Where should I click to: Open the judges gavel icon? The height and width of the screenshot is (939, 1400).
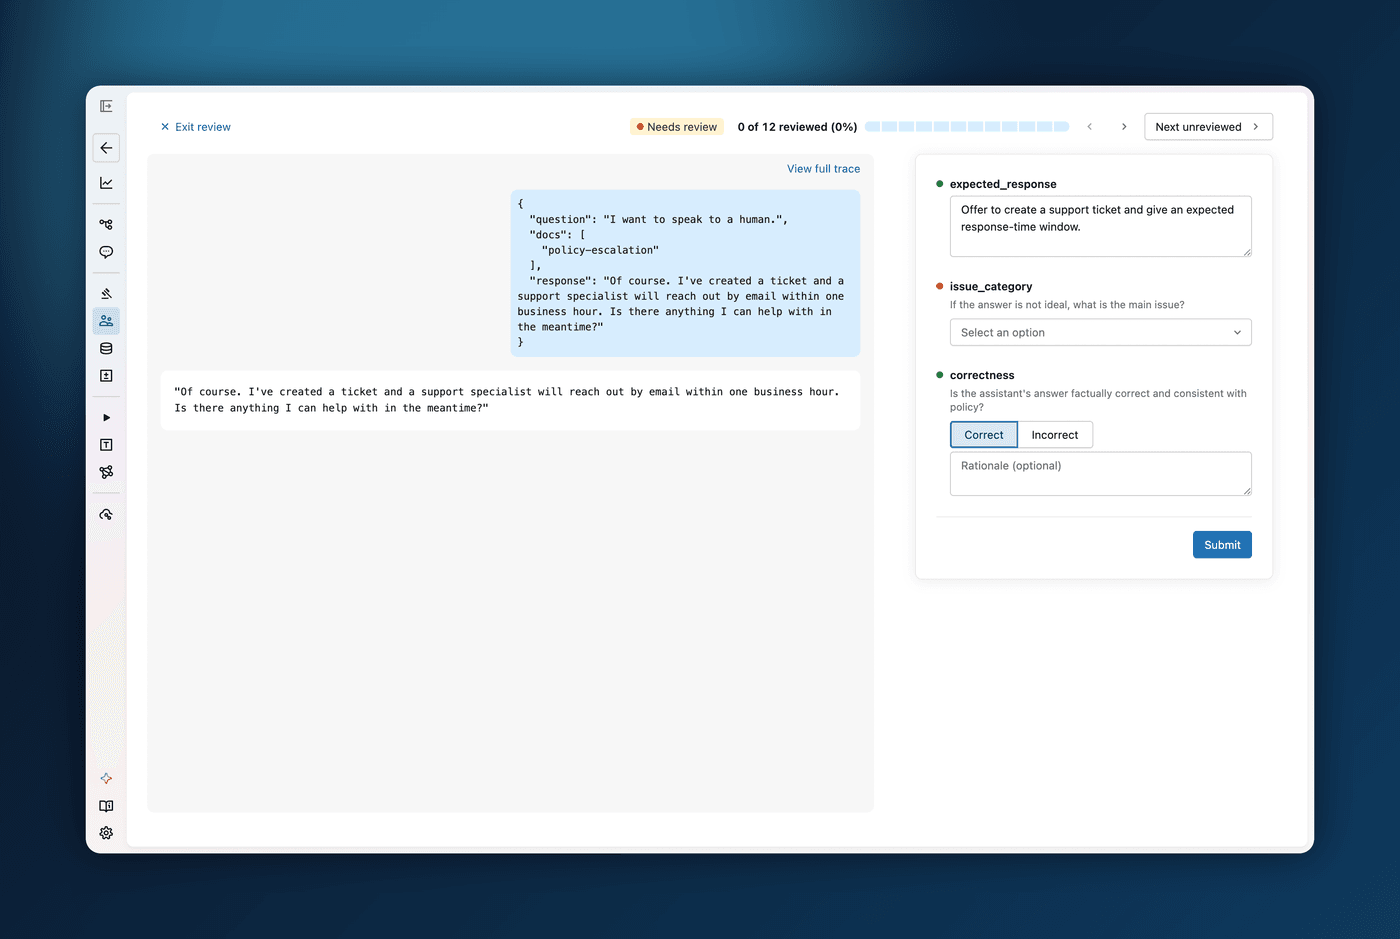tap(106, 293)
